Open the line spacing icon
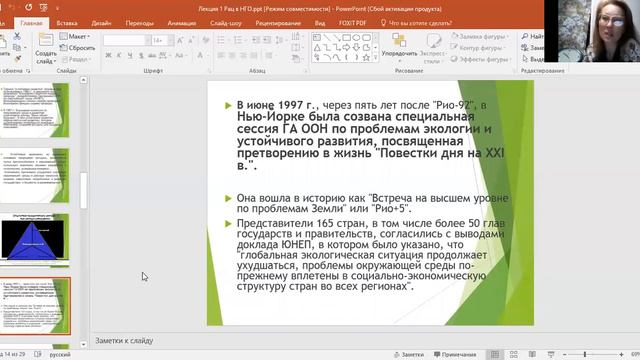This screenshot has height=360, width=640. click(280, 40)
